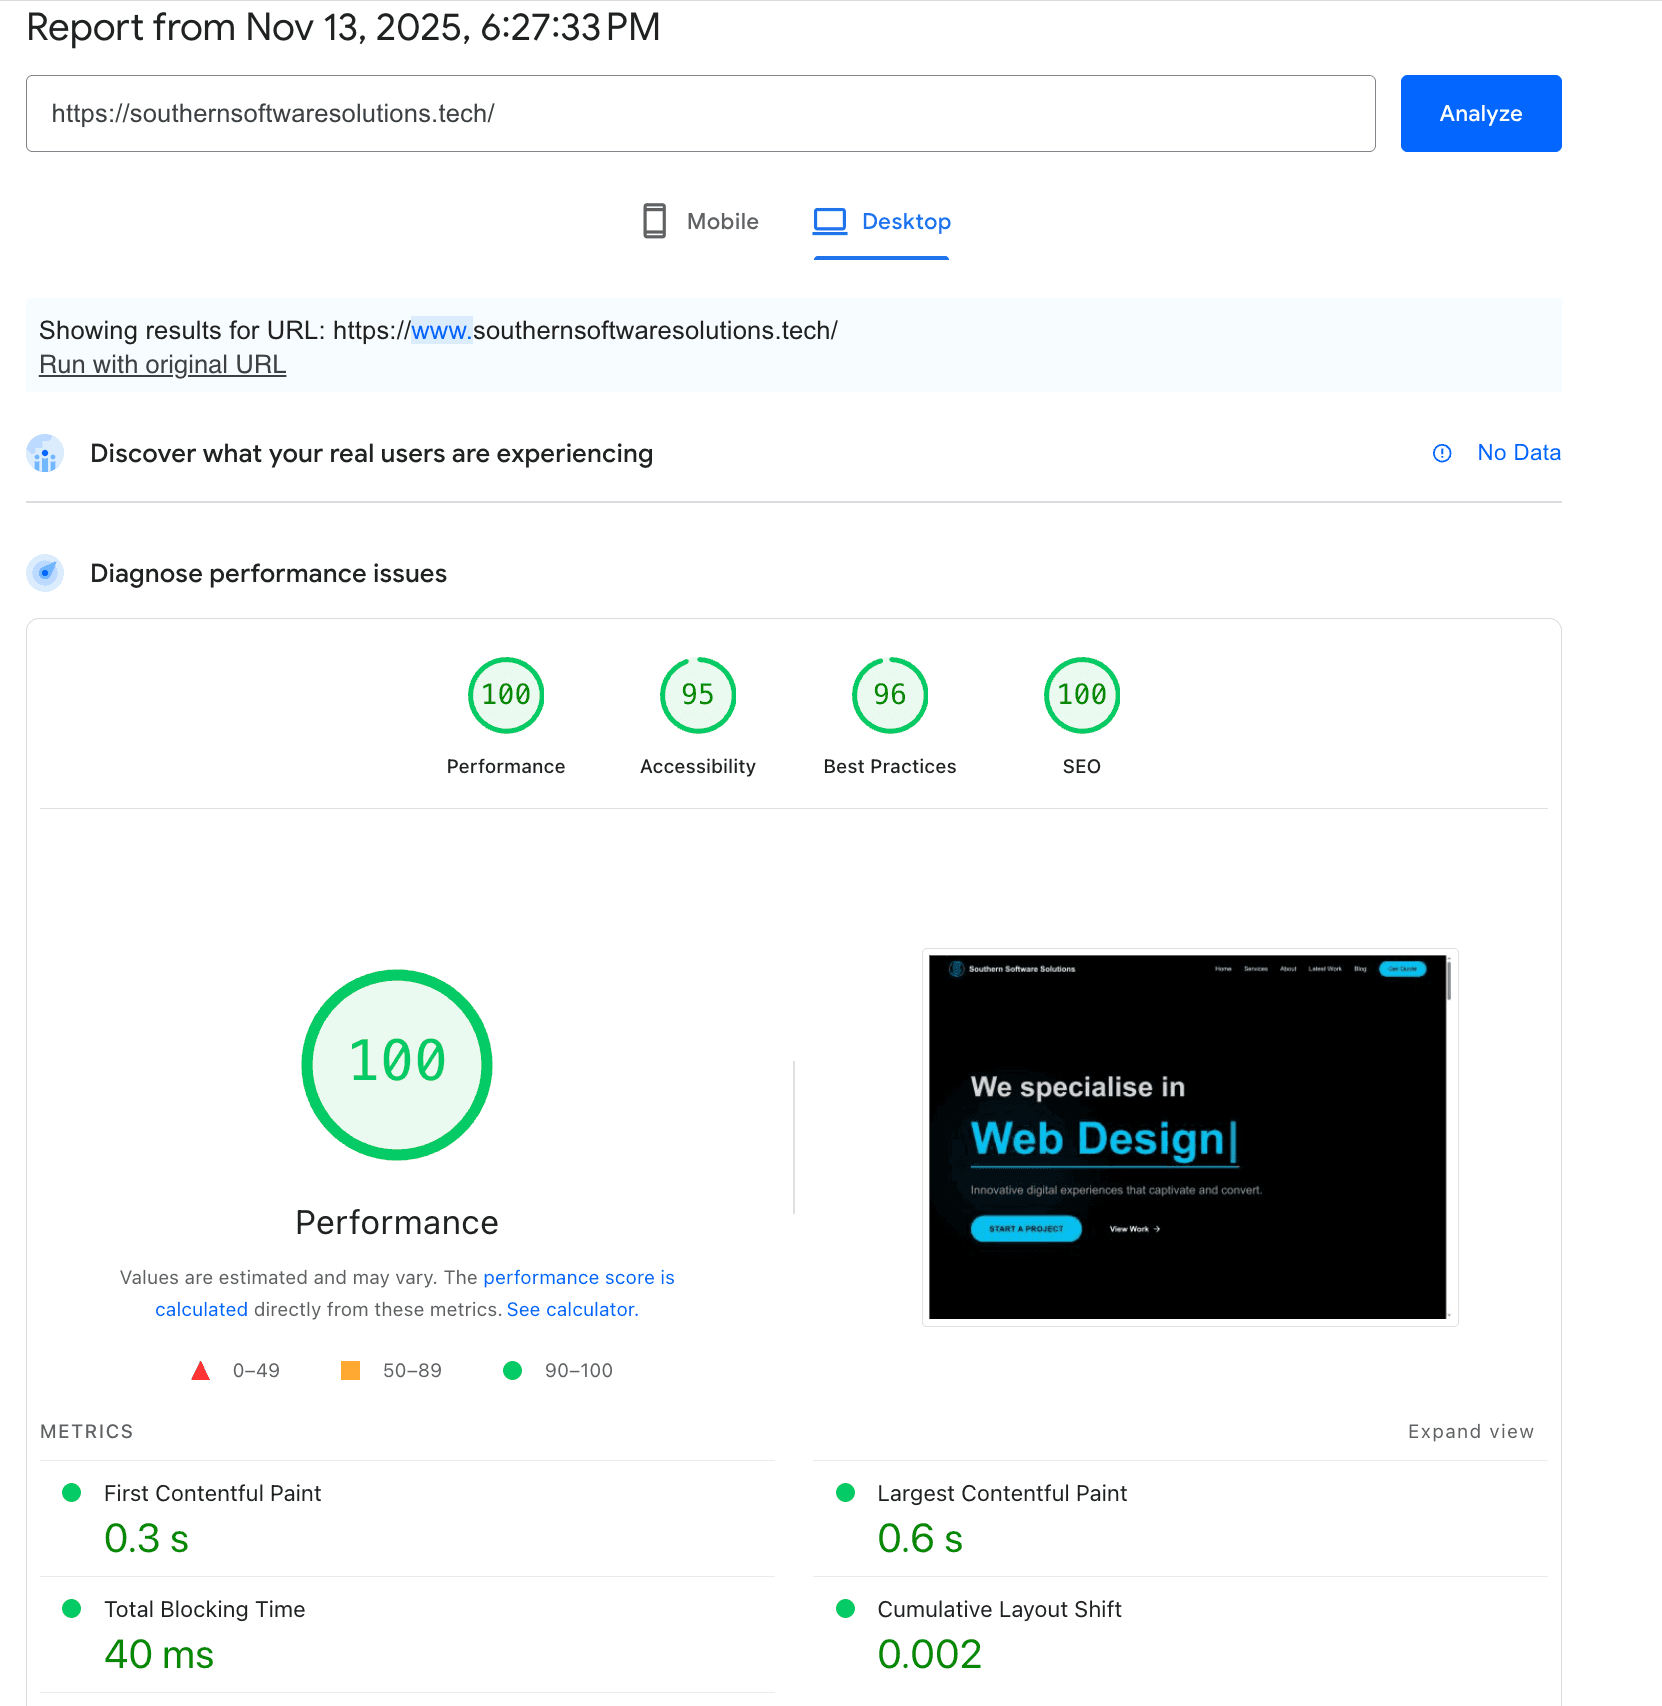1662x1706 pixels.
Task: Click the URL input field
Action: 700,113
